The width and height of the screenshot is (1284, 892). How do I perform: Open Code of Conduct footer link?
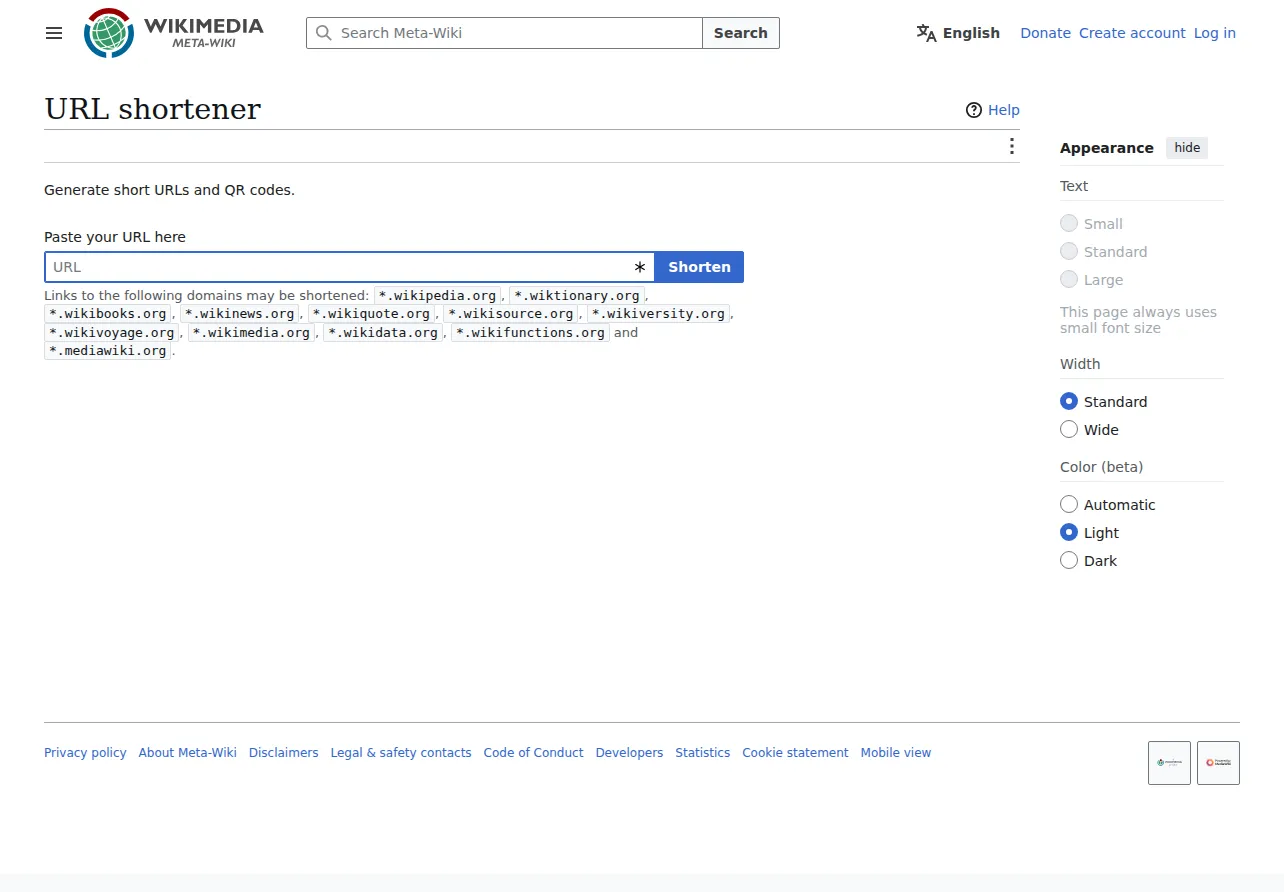533,753
